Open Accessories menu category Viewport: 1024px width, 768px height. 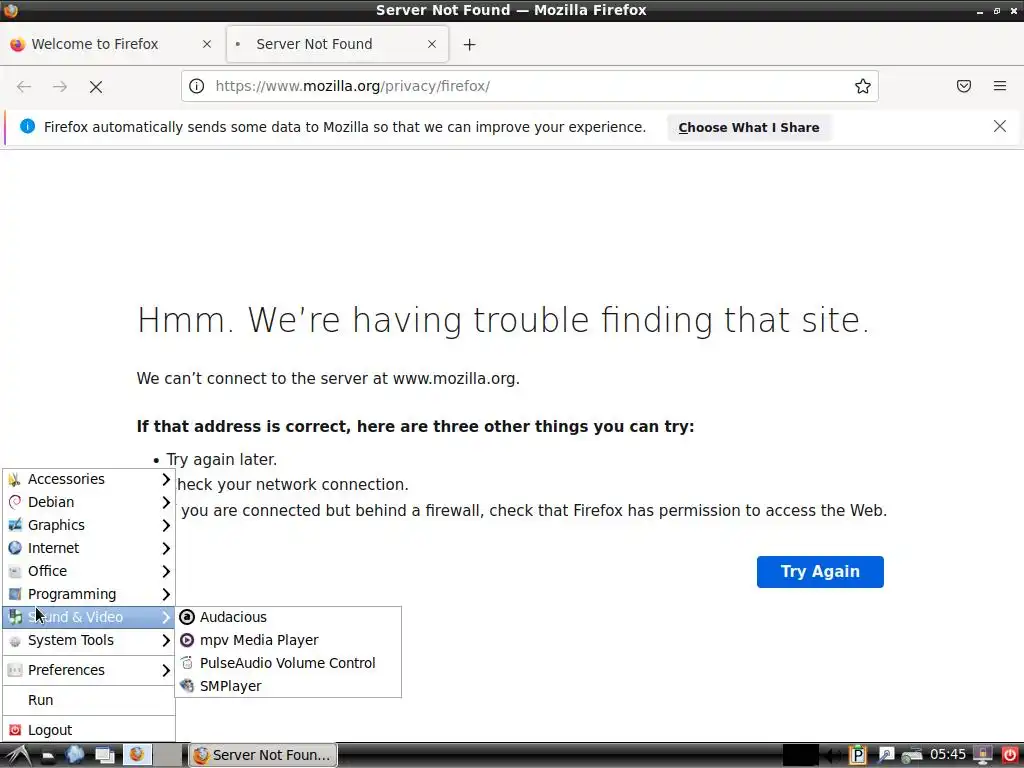click(89, 479)
